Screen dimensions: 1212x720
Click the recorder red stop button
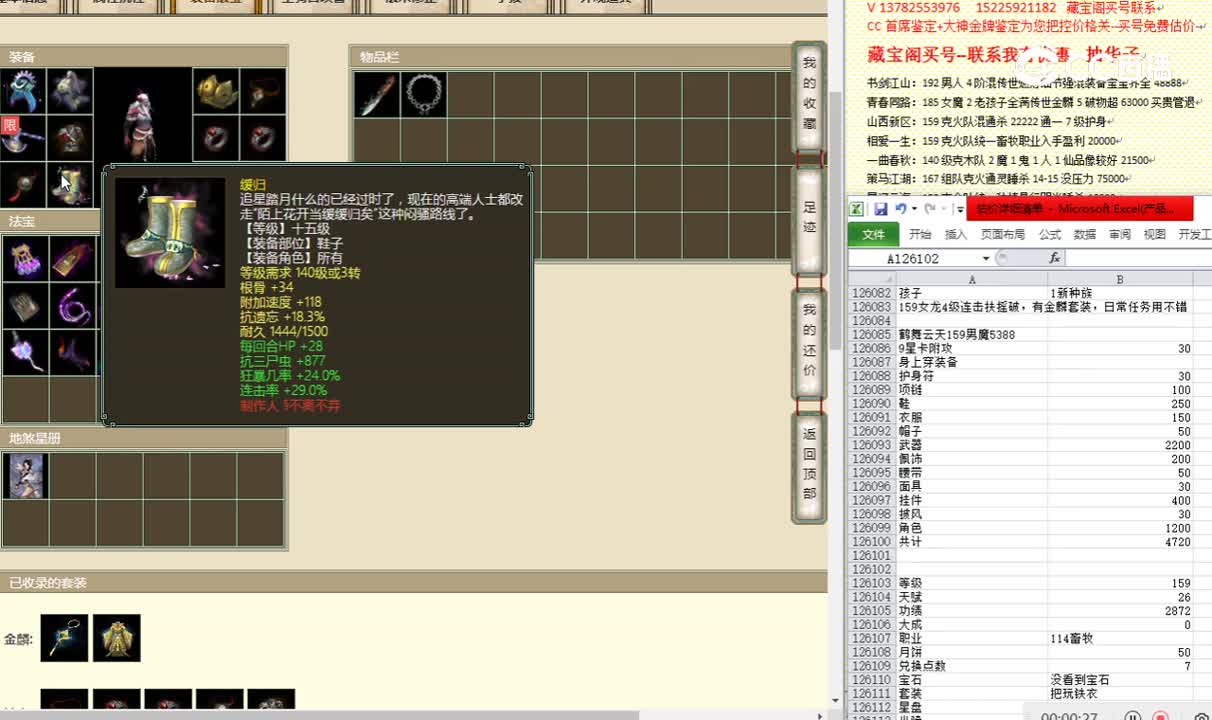click(x=1161, y=716)
